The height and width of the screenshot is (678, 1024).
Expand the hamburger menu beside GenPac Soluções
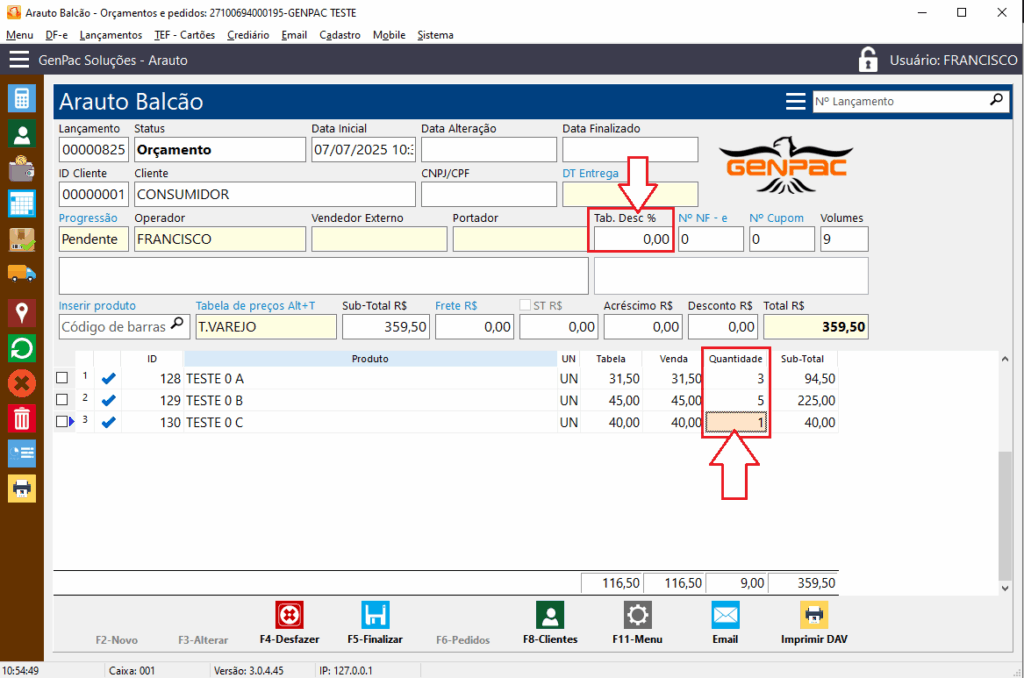19,60
